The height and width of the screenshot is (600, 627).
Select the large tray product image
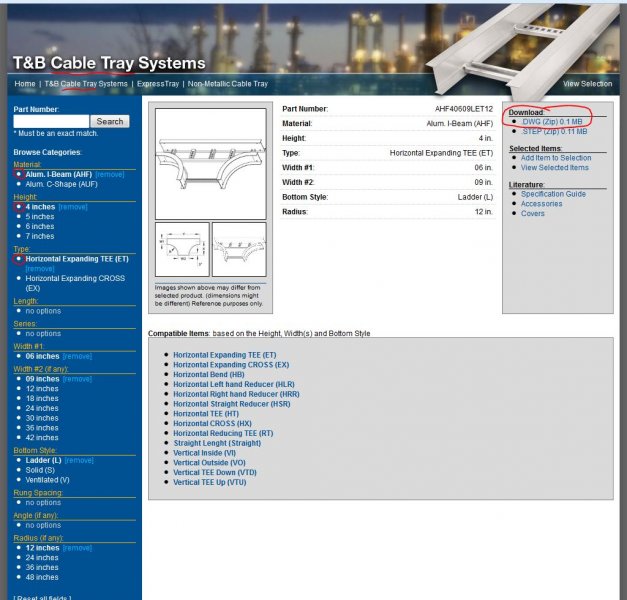coord(211,164)
